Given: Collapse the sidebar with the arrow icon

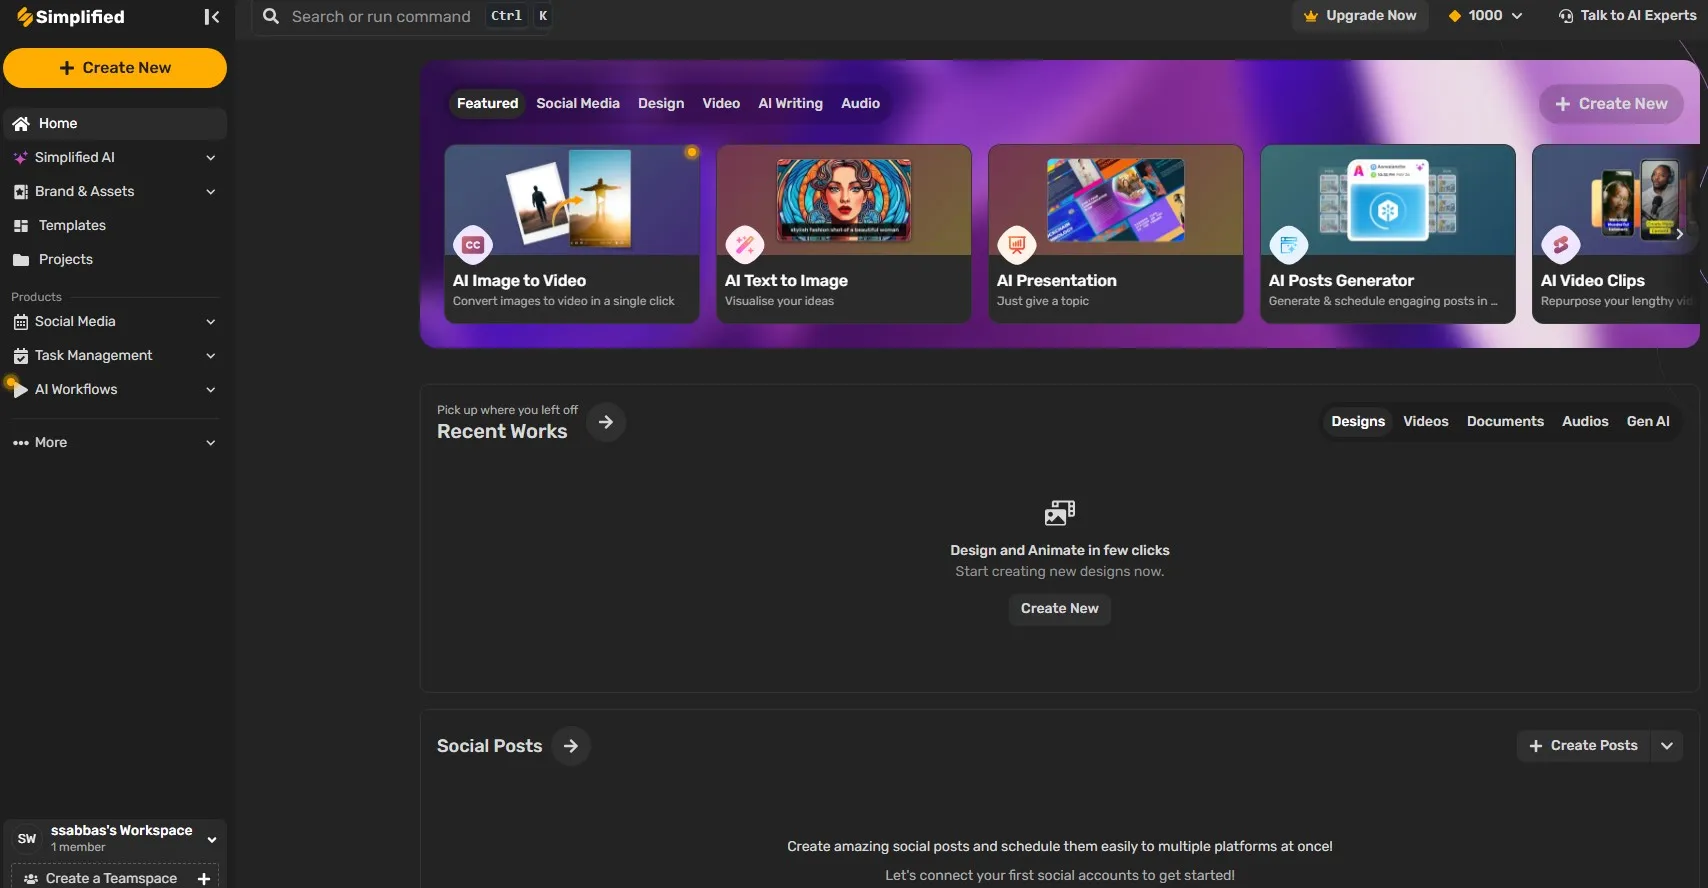Looking at the screenshot, I should click(x=211, y=17).
